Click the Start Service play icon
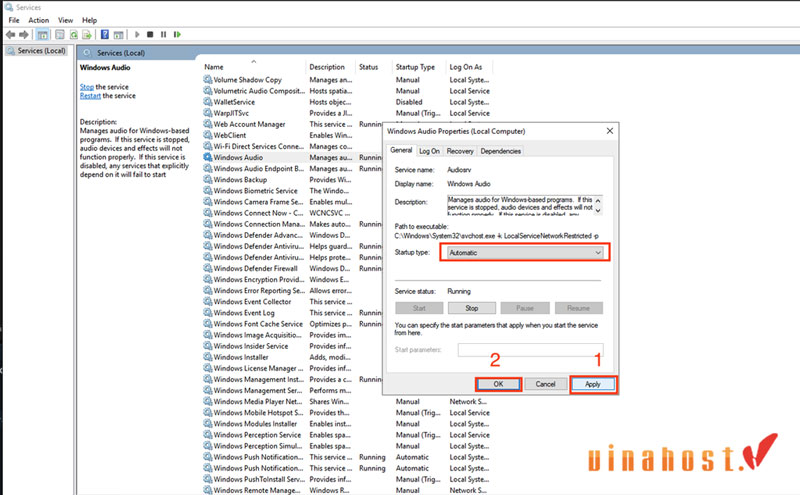Viewport: 800px width, 495px height. click(137, 35)
